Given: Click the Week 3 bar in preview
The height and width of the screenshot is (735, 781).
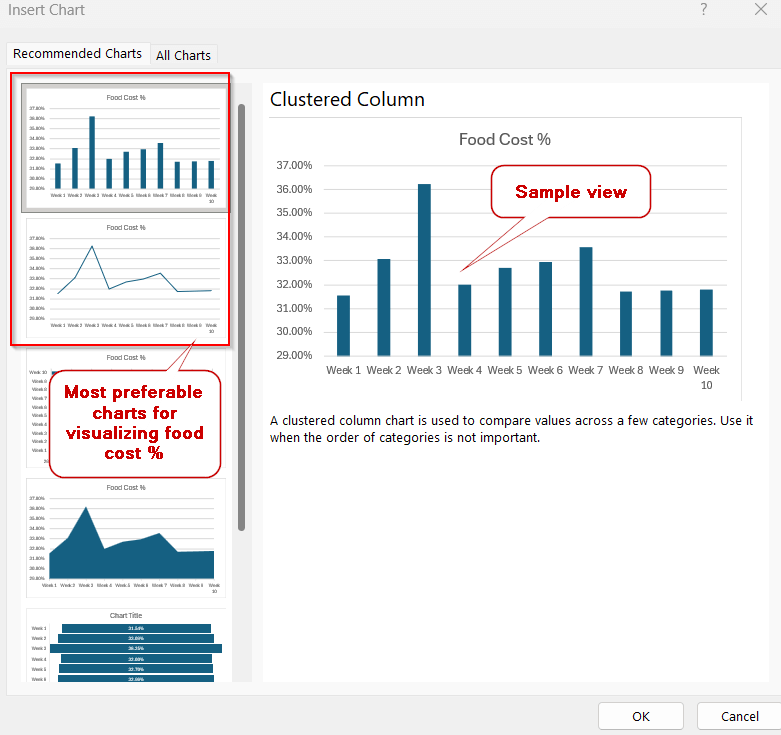Looking at the screenshot, I should point(424,270).
